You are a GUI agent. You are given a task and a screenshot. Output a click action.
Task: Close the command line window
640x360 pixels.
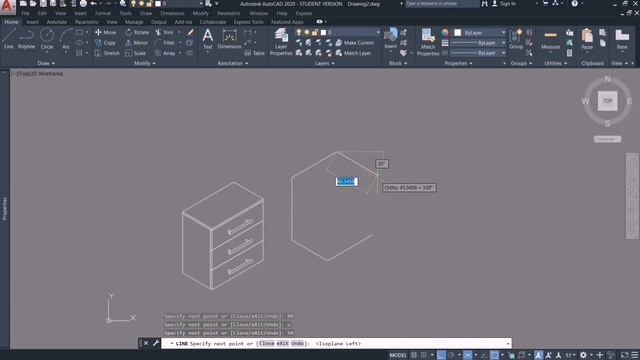(x=146, y=343)
